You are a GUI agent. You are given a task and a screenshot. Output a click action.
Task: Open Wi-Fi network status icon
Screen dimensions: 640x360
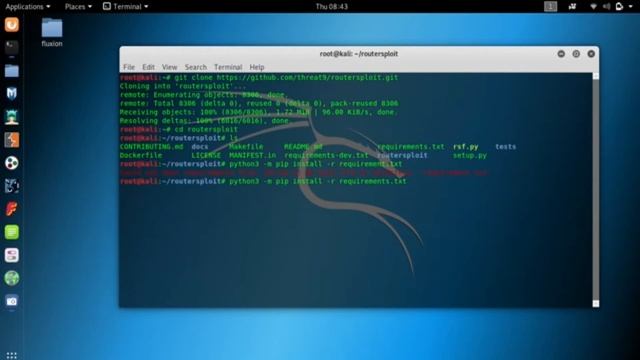tap(593, 6)
